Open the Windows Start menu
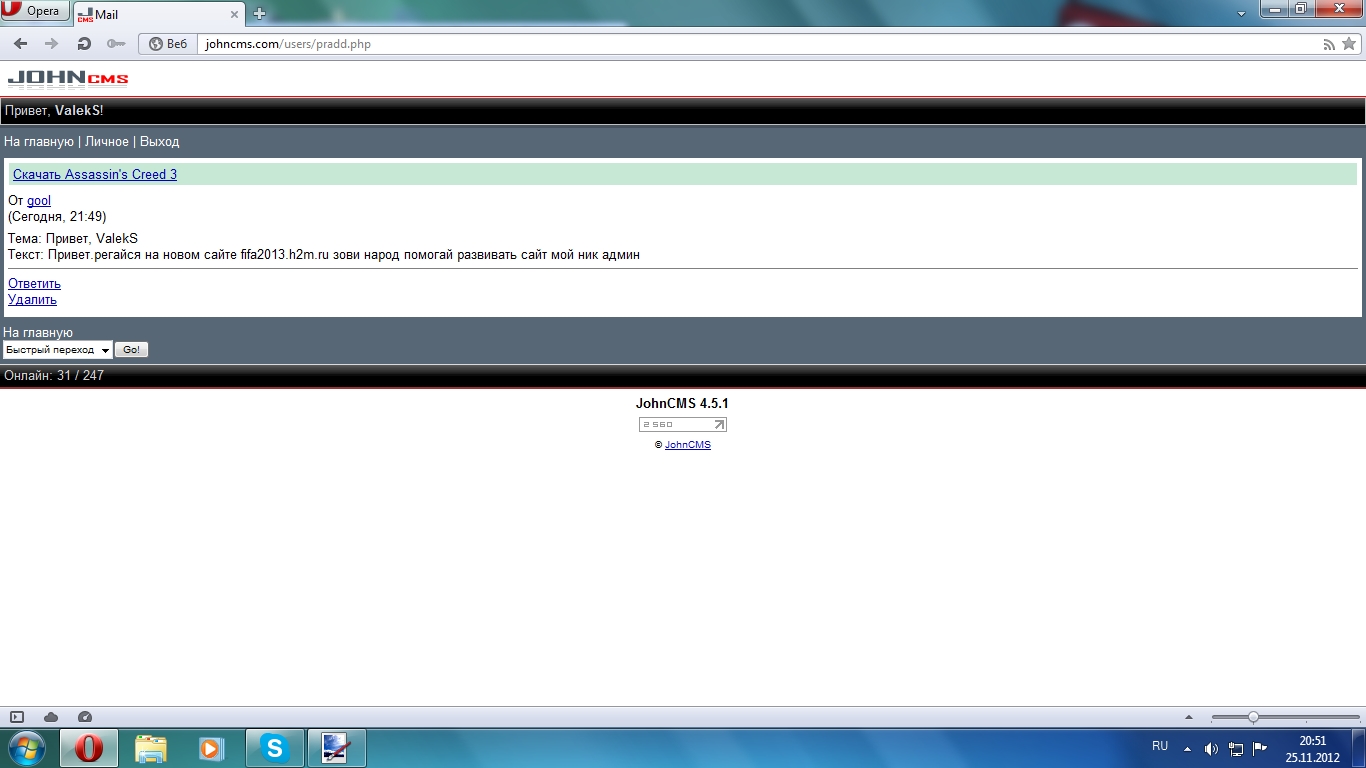This screenshot has height=768, width=1366. click(x=26, y=748)
